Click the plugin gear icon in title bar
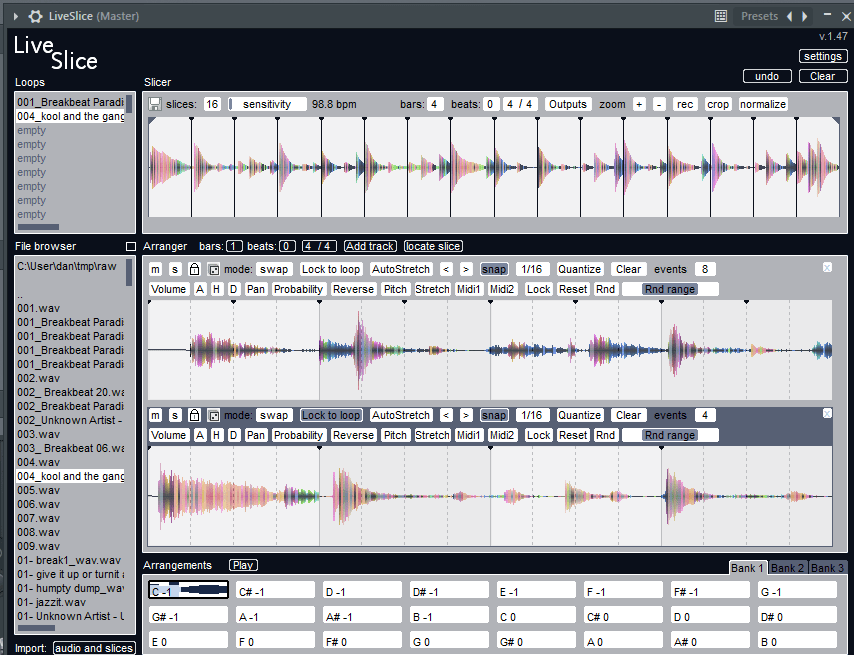This screenshot has height=655, width=854. [x=35, y=16]
